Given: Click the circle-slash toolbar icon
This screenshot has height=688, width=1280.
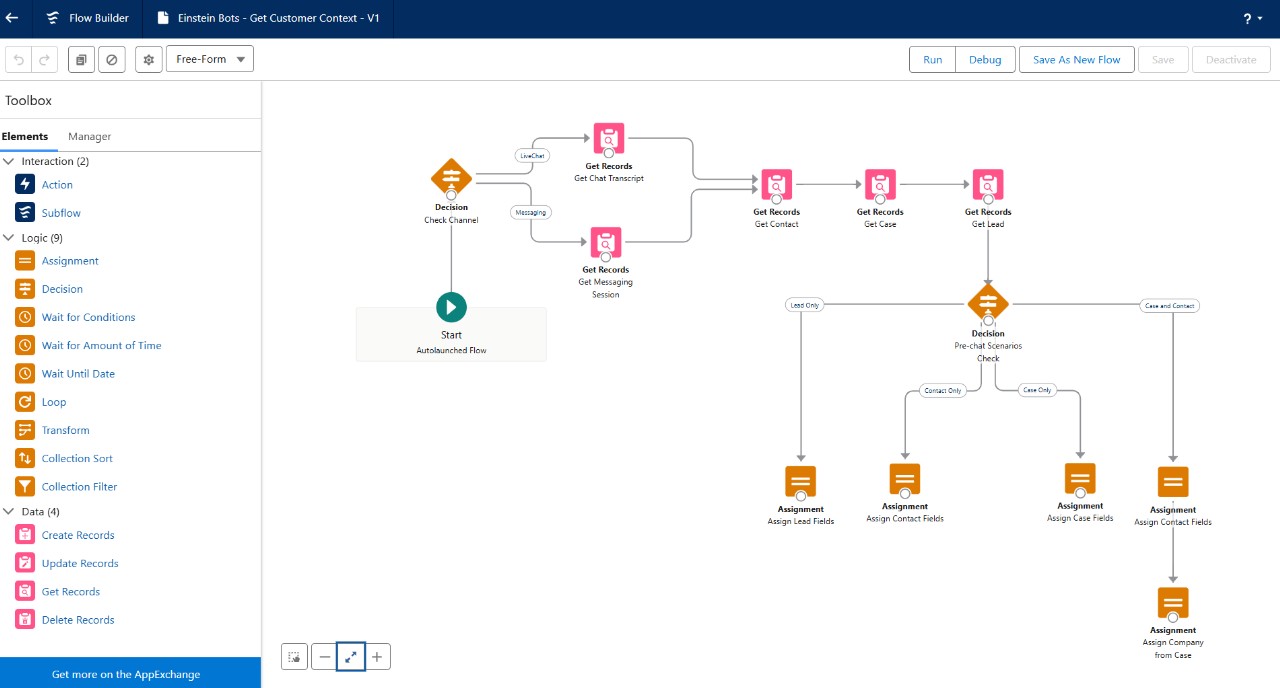Looking at the screenshot, I should (x=112, y=60).
